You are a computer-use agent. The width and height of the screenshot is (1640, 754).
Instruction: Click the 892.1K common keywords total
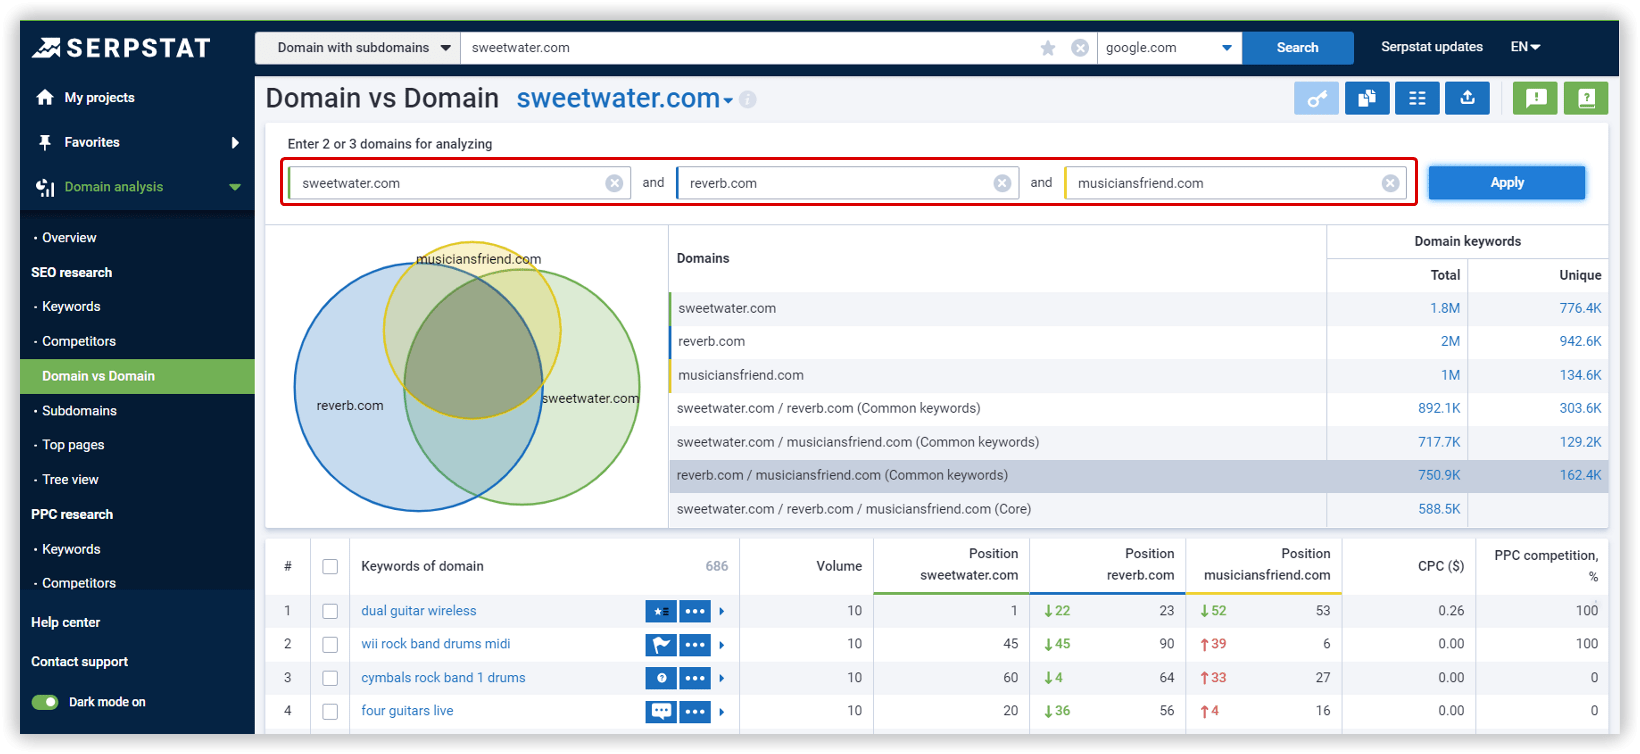[x=1439, y=408]
